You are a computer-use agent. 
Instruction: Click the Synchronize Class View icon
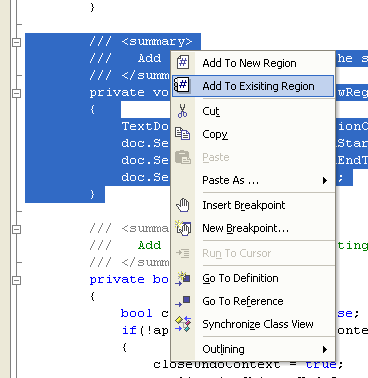coord(183,324)
